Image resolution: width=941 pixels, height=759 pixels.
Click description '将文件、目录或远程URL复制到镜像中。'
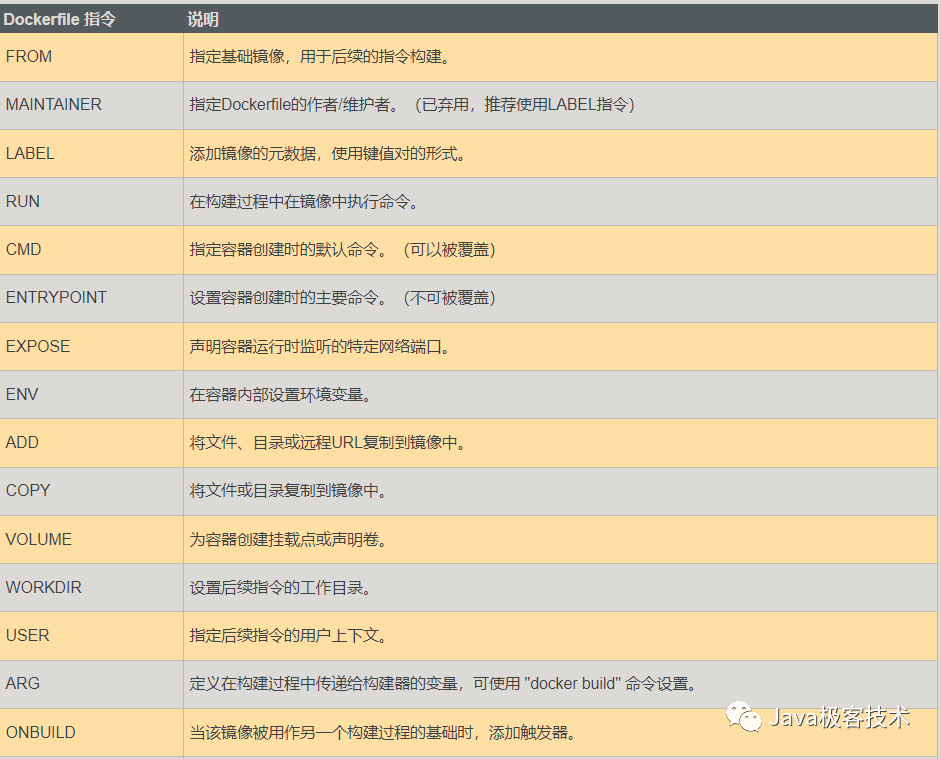pyautogui.click(x=328, y=443)
